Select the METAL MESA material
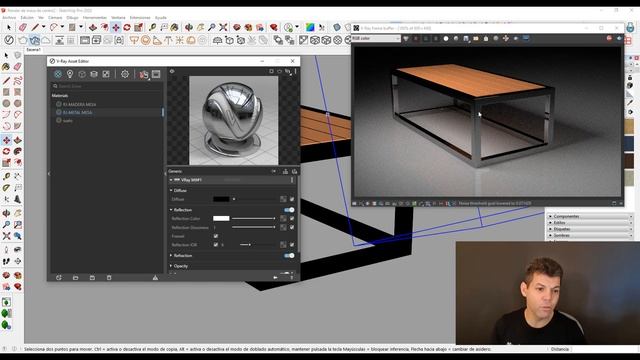 78,113
